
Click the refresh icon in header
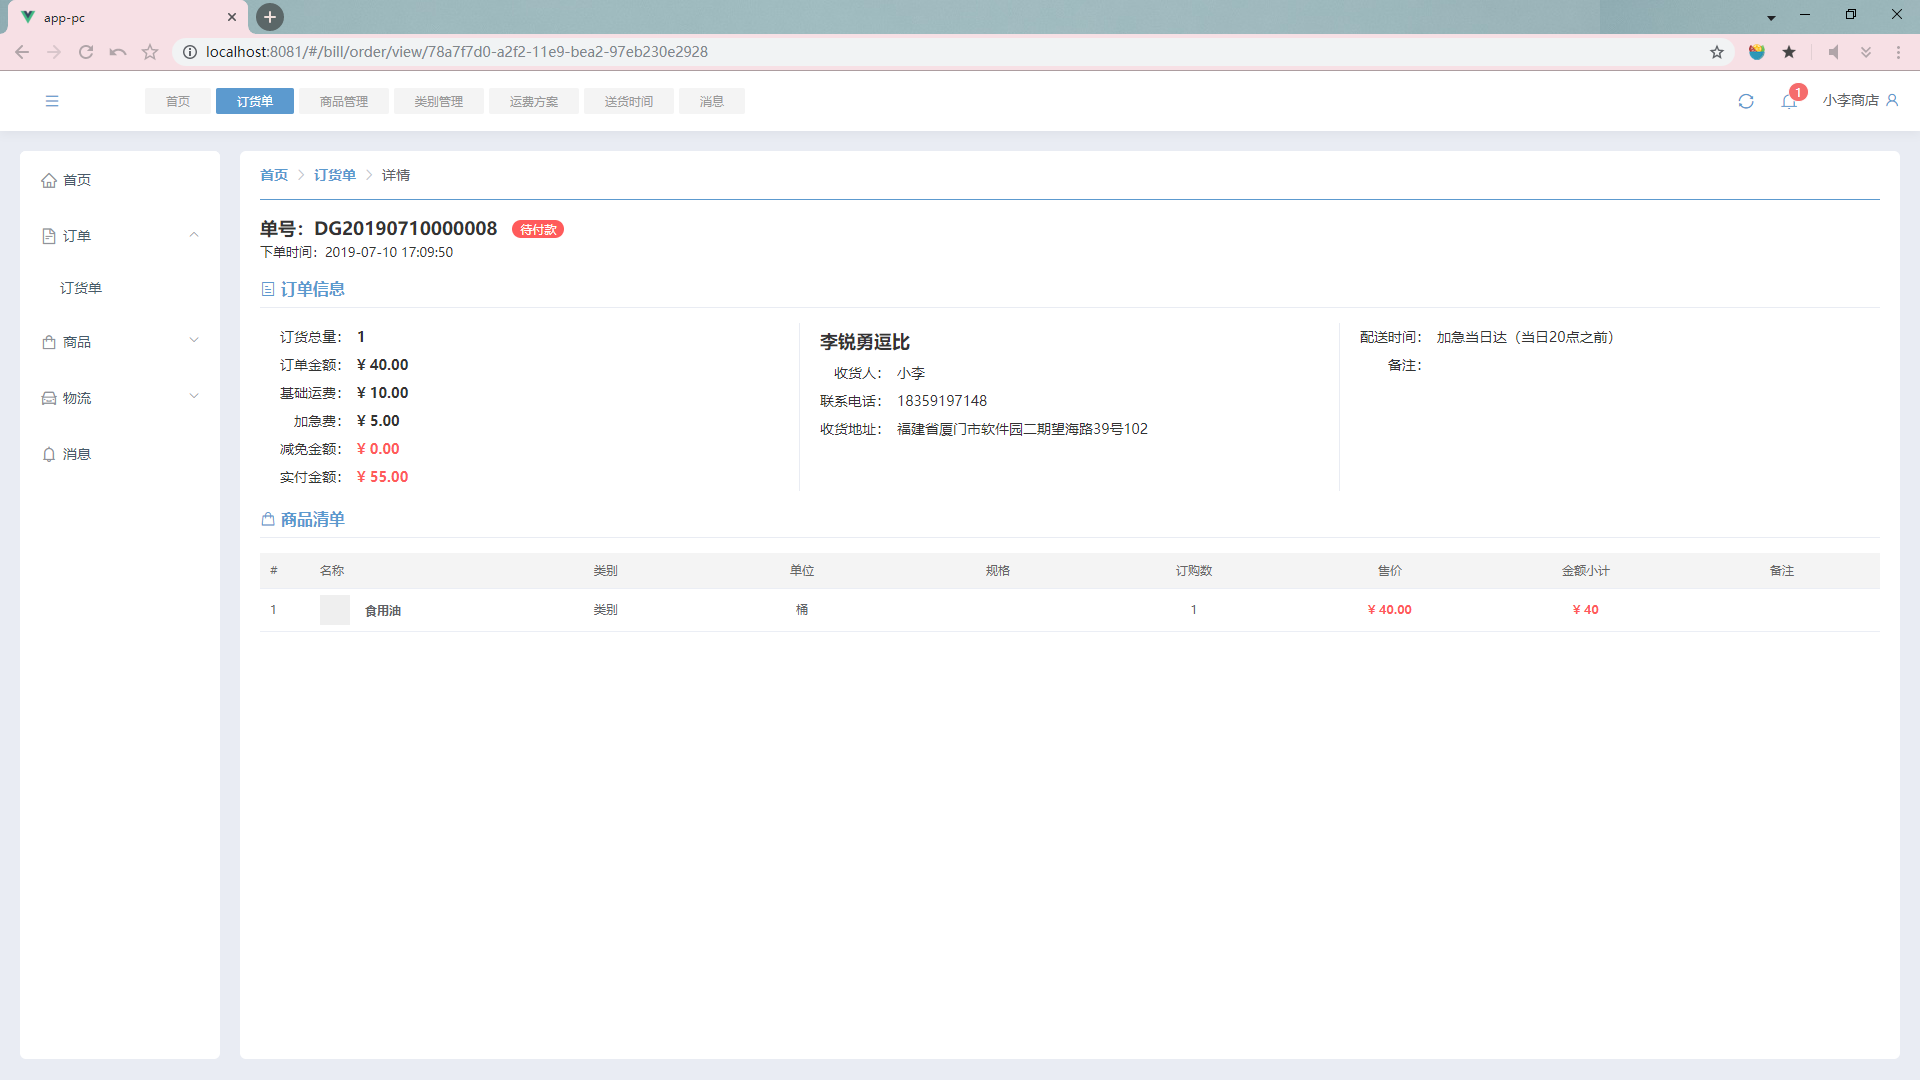coord(1746,101)
